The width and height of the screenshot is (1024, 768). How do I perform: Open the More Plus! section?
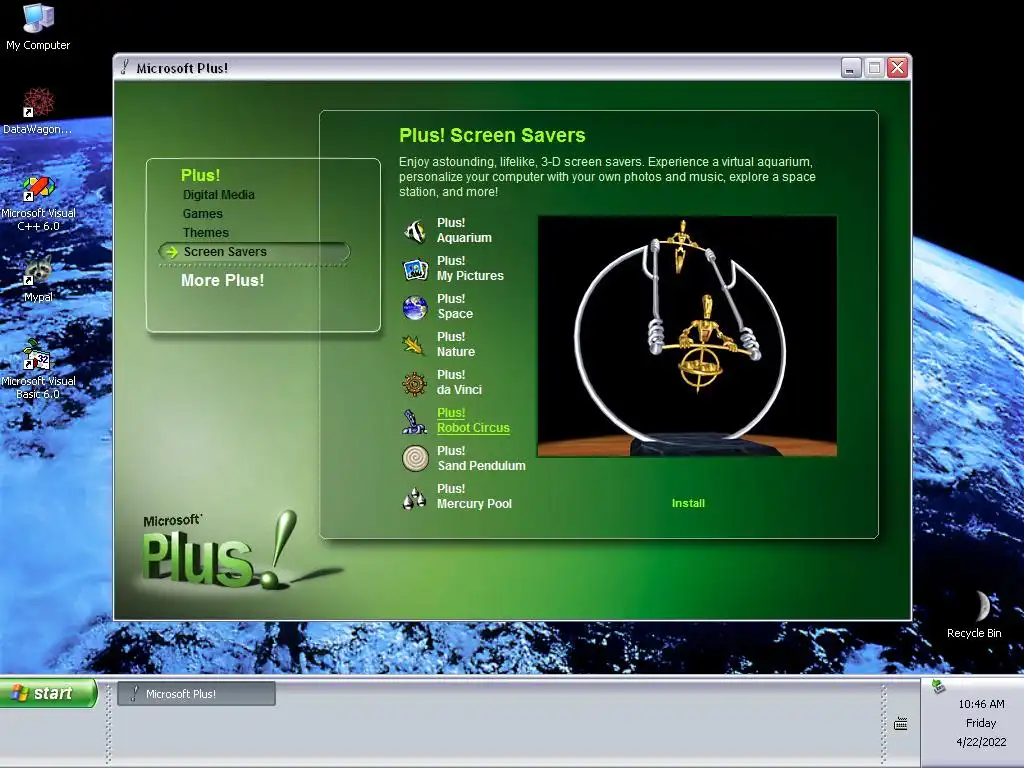click(x=223, y=280)
